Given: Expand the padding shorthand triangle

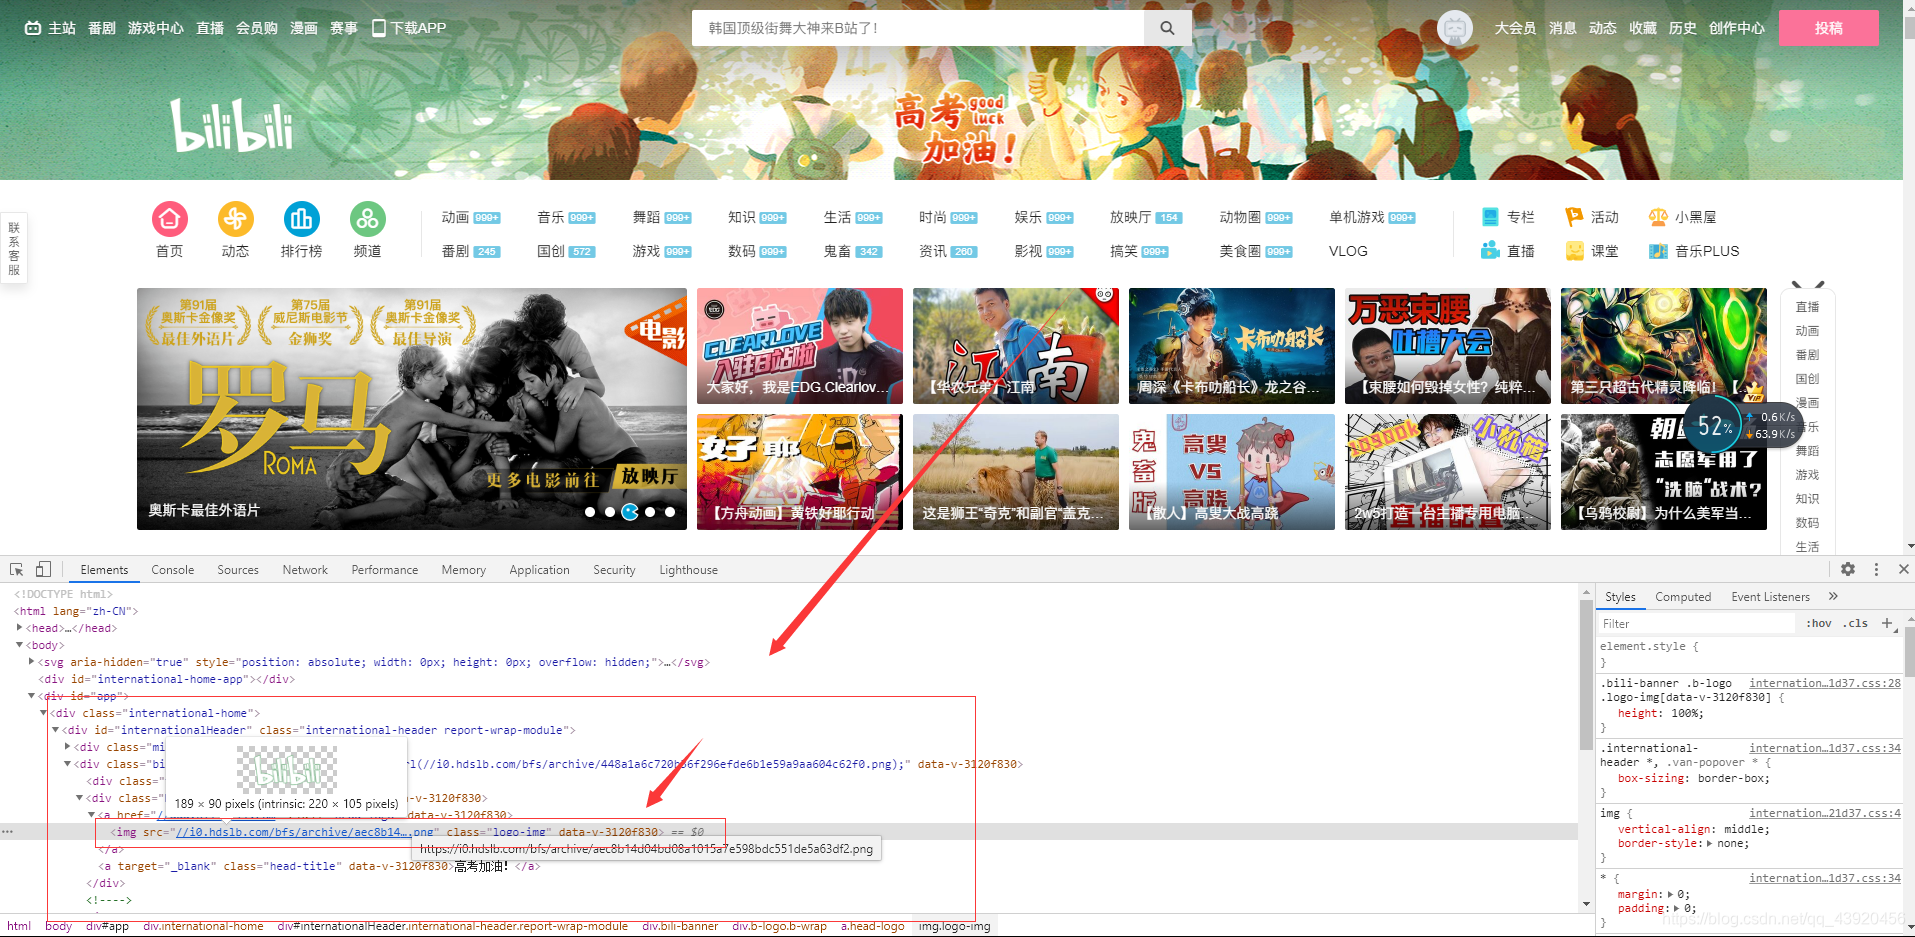Looking at the screenshot, I should [x=1676, y=909].
